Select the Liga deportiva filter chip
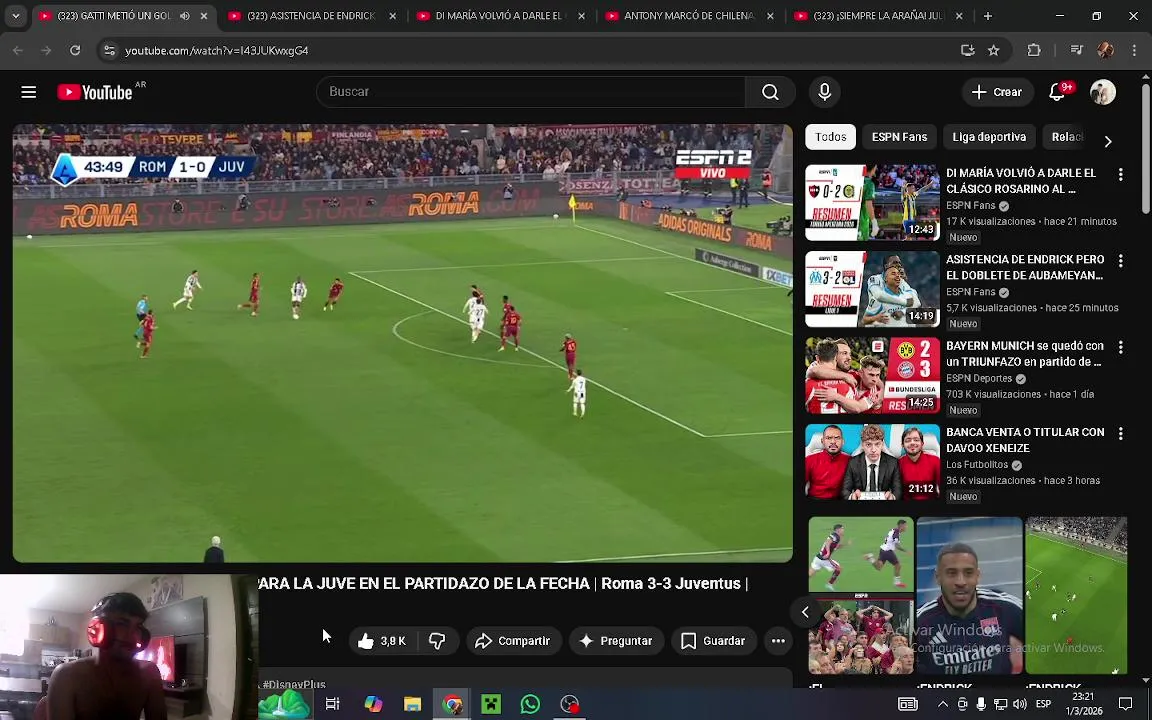Image resolution: width=1152 pixels, height=720 pixels. point(989,137)
